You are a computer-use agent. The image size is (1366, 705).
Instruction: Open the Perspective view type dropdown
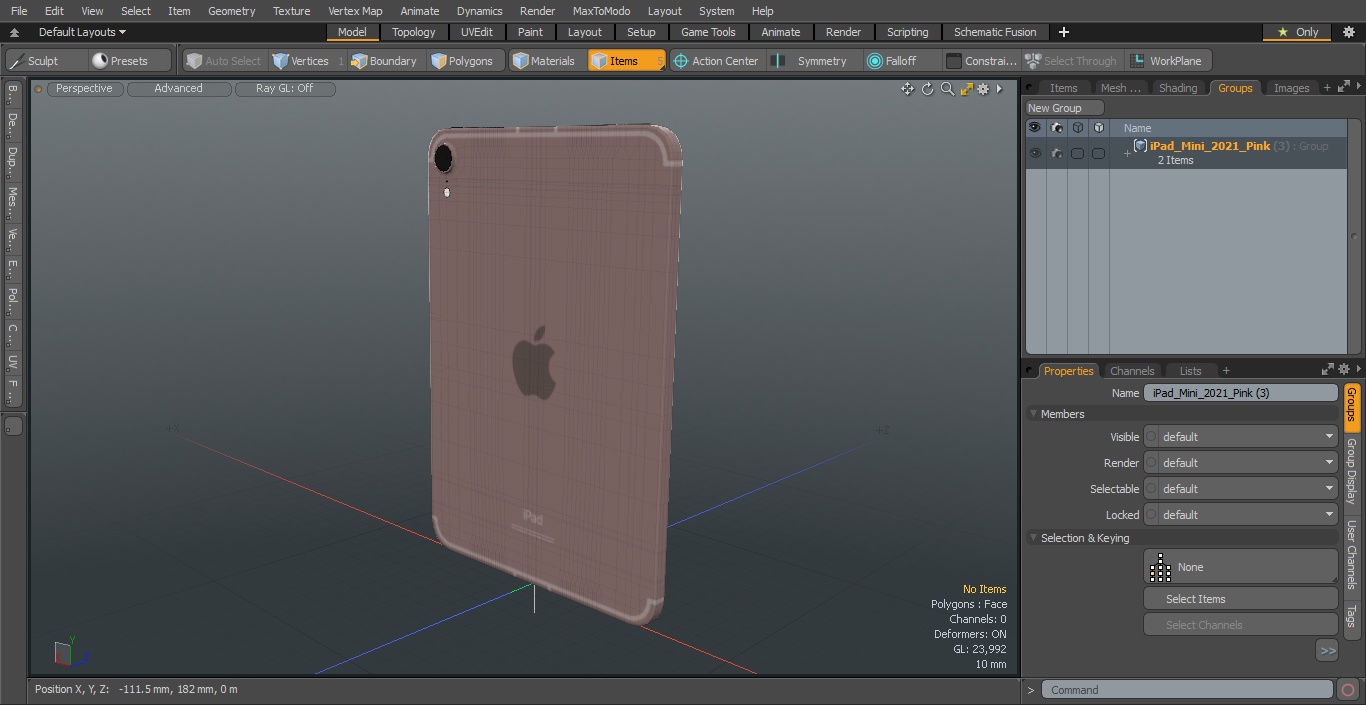pos(85,89)
